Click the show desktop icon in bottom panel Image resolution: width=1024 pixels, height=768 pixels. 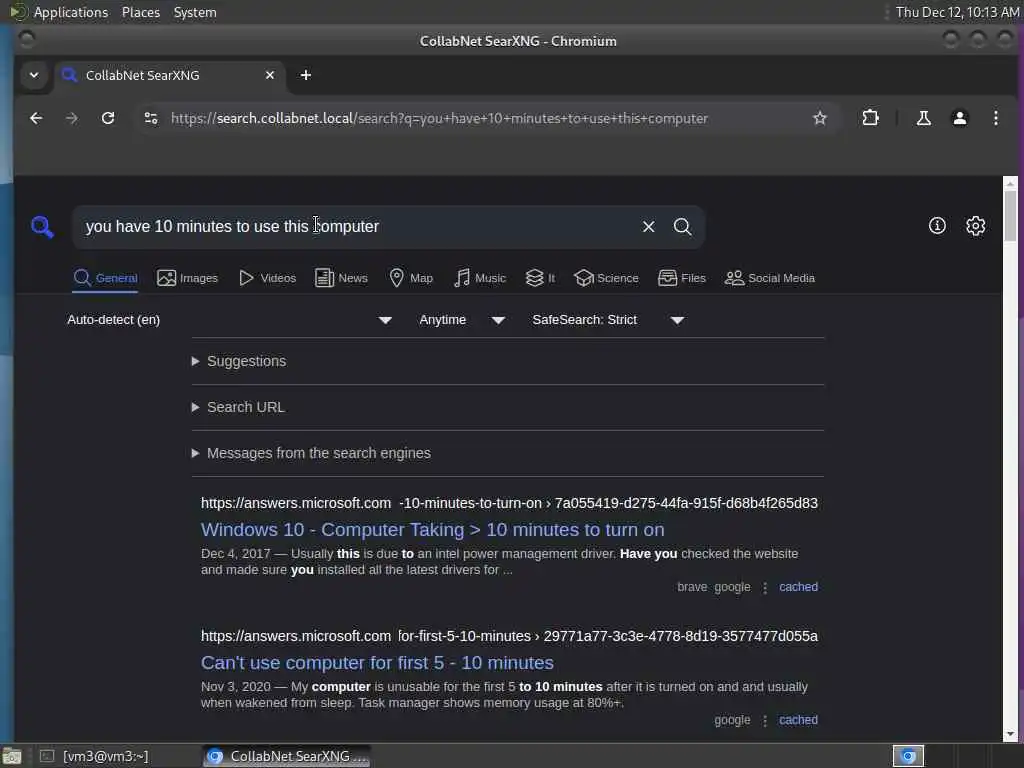(12, 756)
